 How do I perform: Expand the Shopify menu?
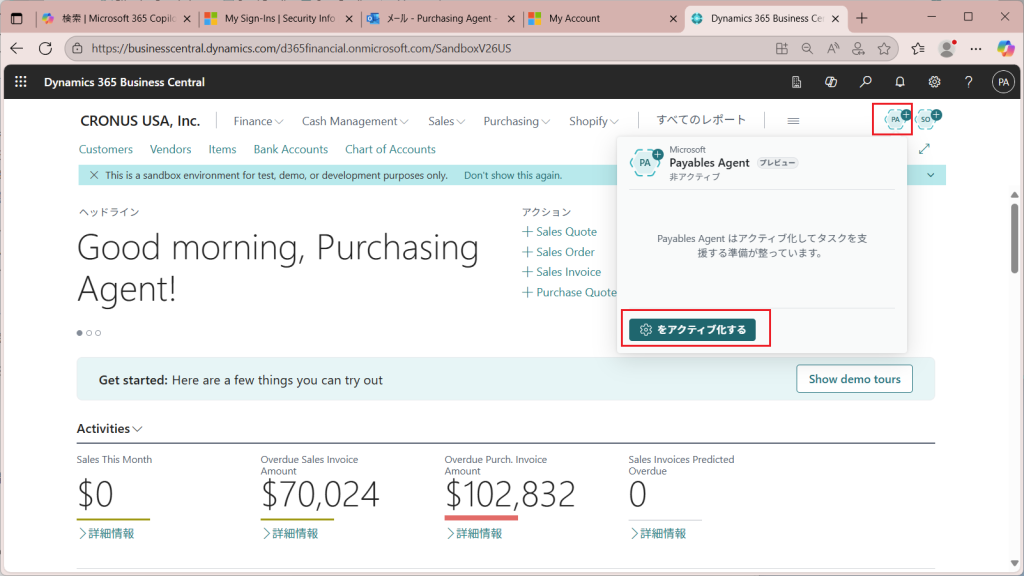594,121
